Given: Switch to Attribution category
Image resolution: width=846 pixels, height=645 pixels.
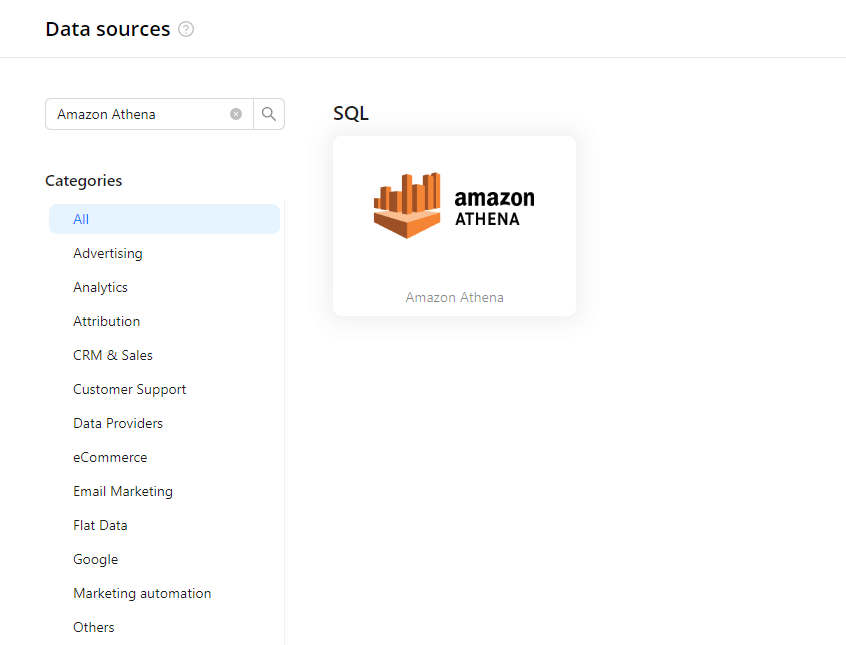Looking at the screenshot, I should [106, 321].
